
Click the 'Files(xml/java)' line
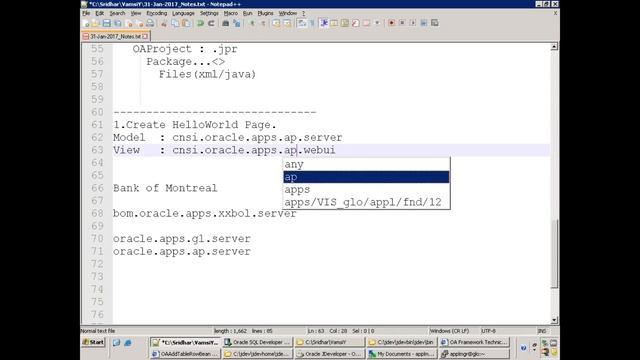click(207, 74)
